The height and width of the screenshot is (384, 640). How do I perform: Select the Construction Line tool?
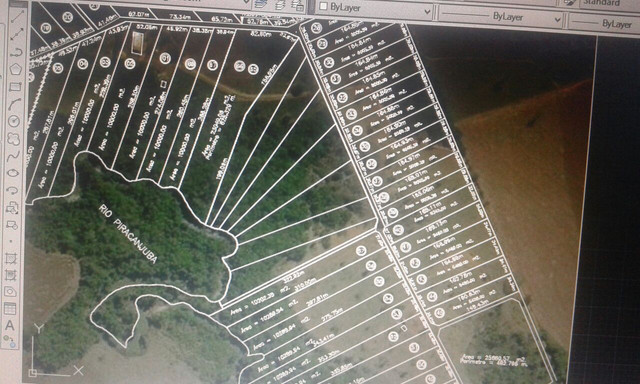(17, 34)
